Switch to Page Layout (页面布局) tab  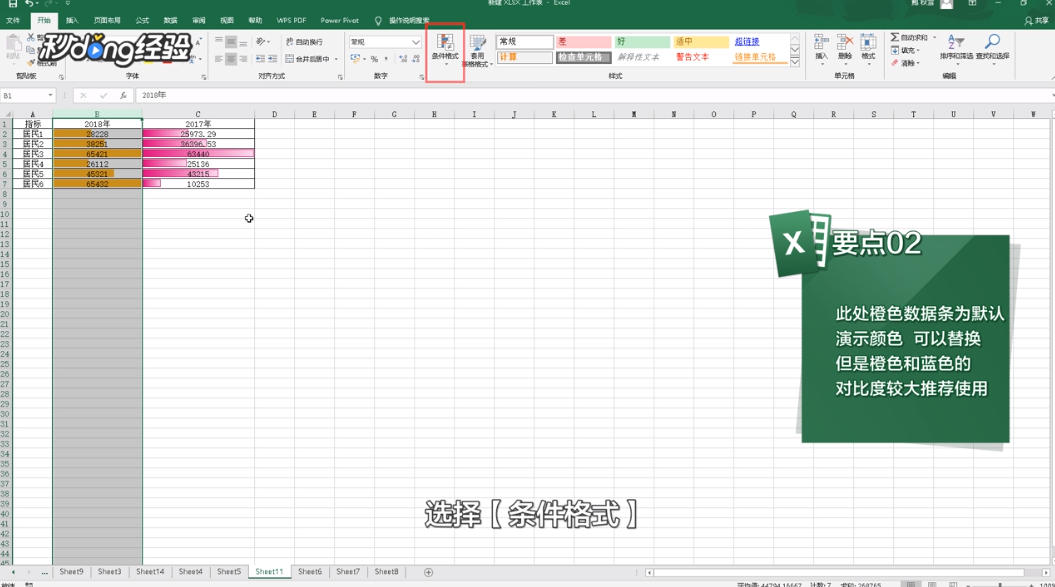click(x=108, y=21)
